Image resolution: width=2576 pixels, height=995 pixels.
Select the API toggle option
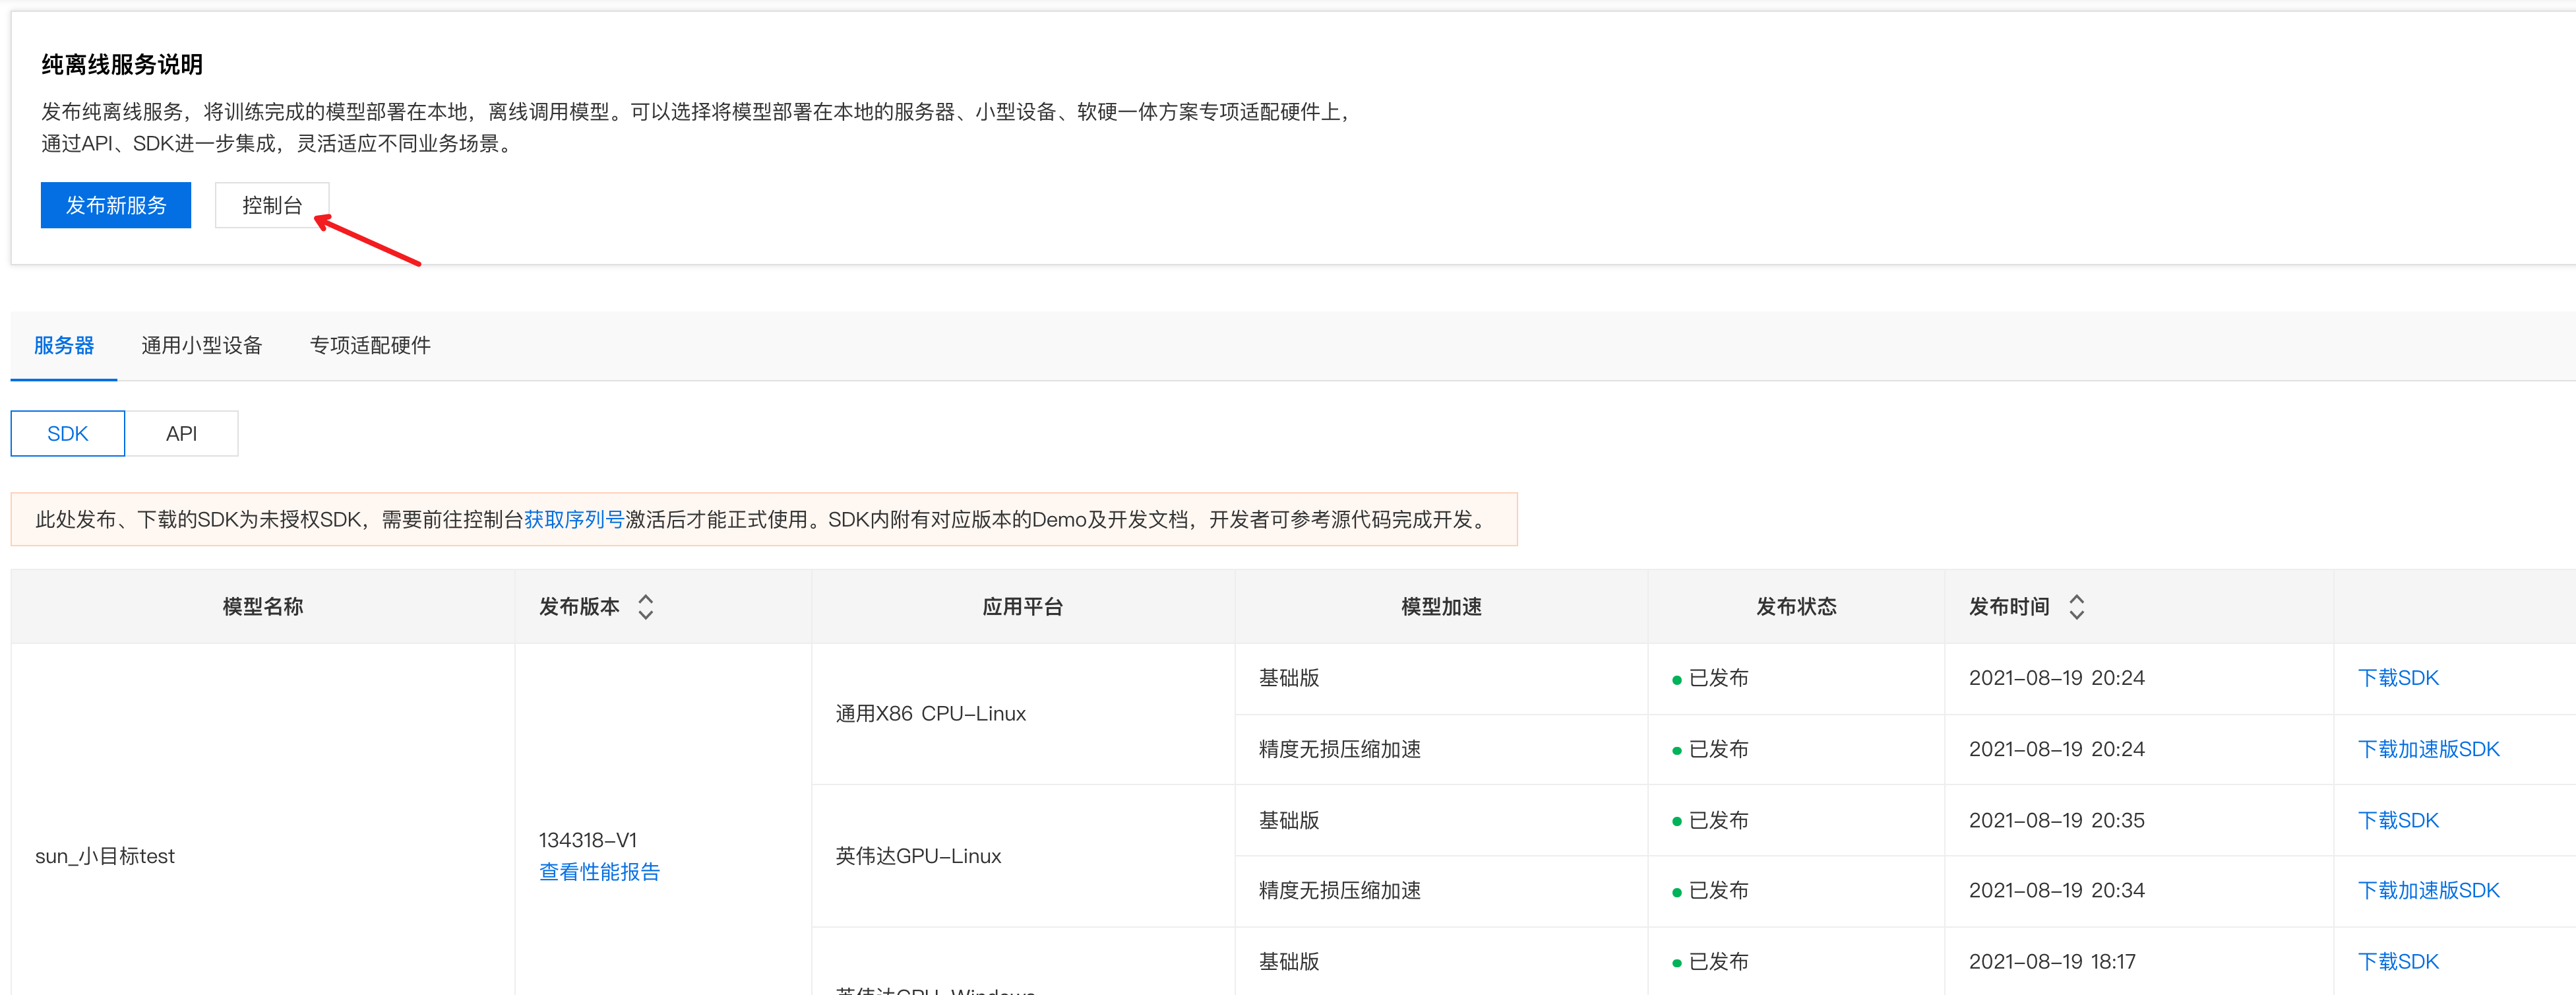181,434
